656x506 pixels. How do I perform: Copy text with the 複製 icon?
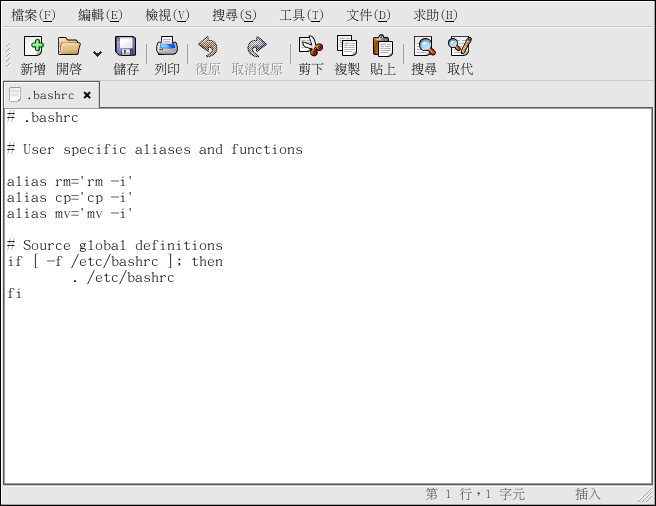(x=347, y=48)
